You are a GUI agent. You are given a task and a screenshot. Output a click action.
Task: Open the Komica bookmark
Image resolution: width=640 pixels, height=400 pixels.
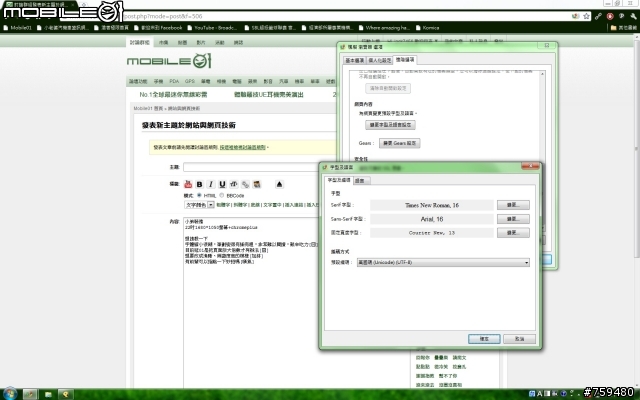427,28
